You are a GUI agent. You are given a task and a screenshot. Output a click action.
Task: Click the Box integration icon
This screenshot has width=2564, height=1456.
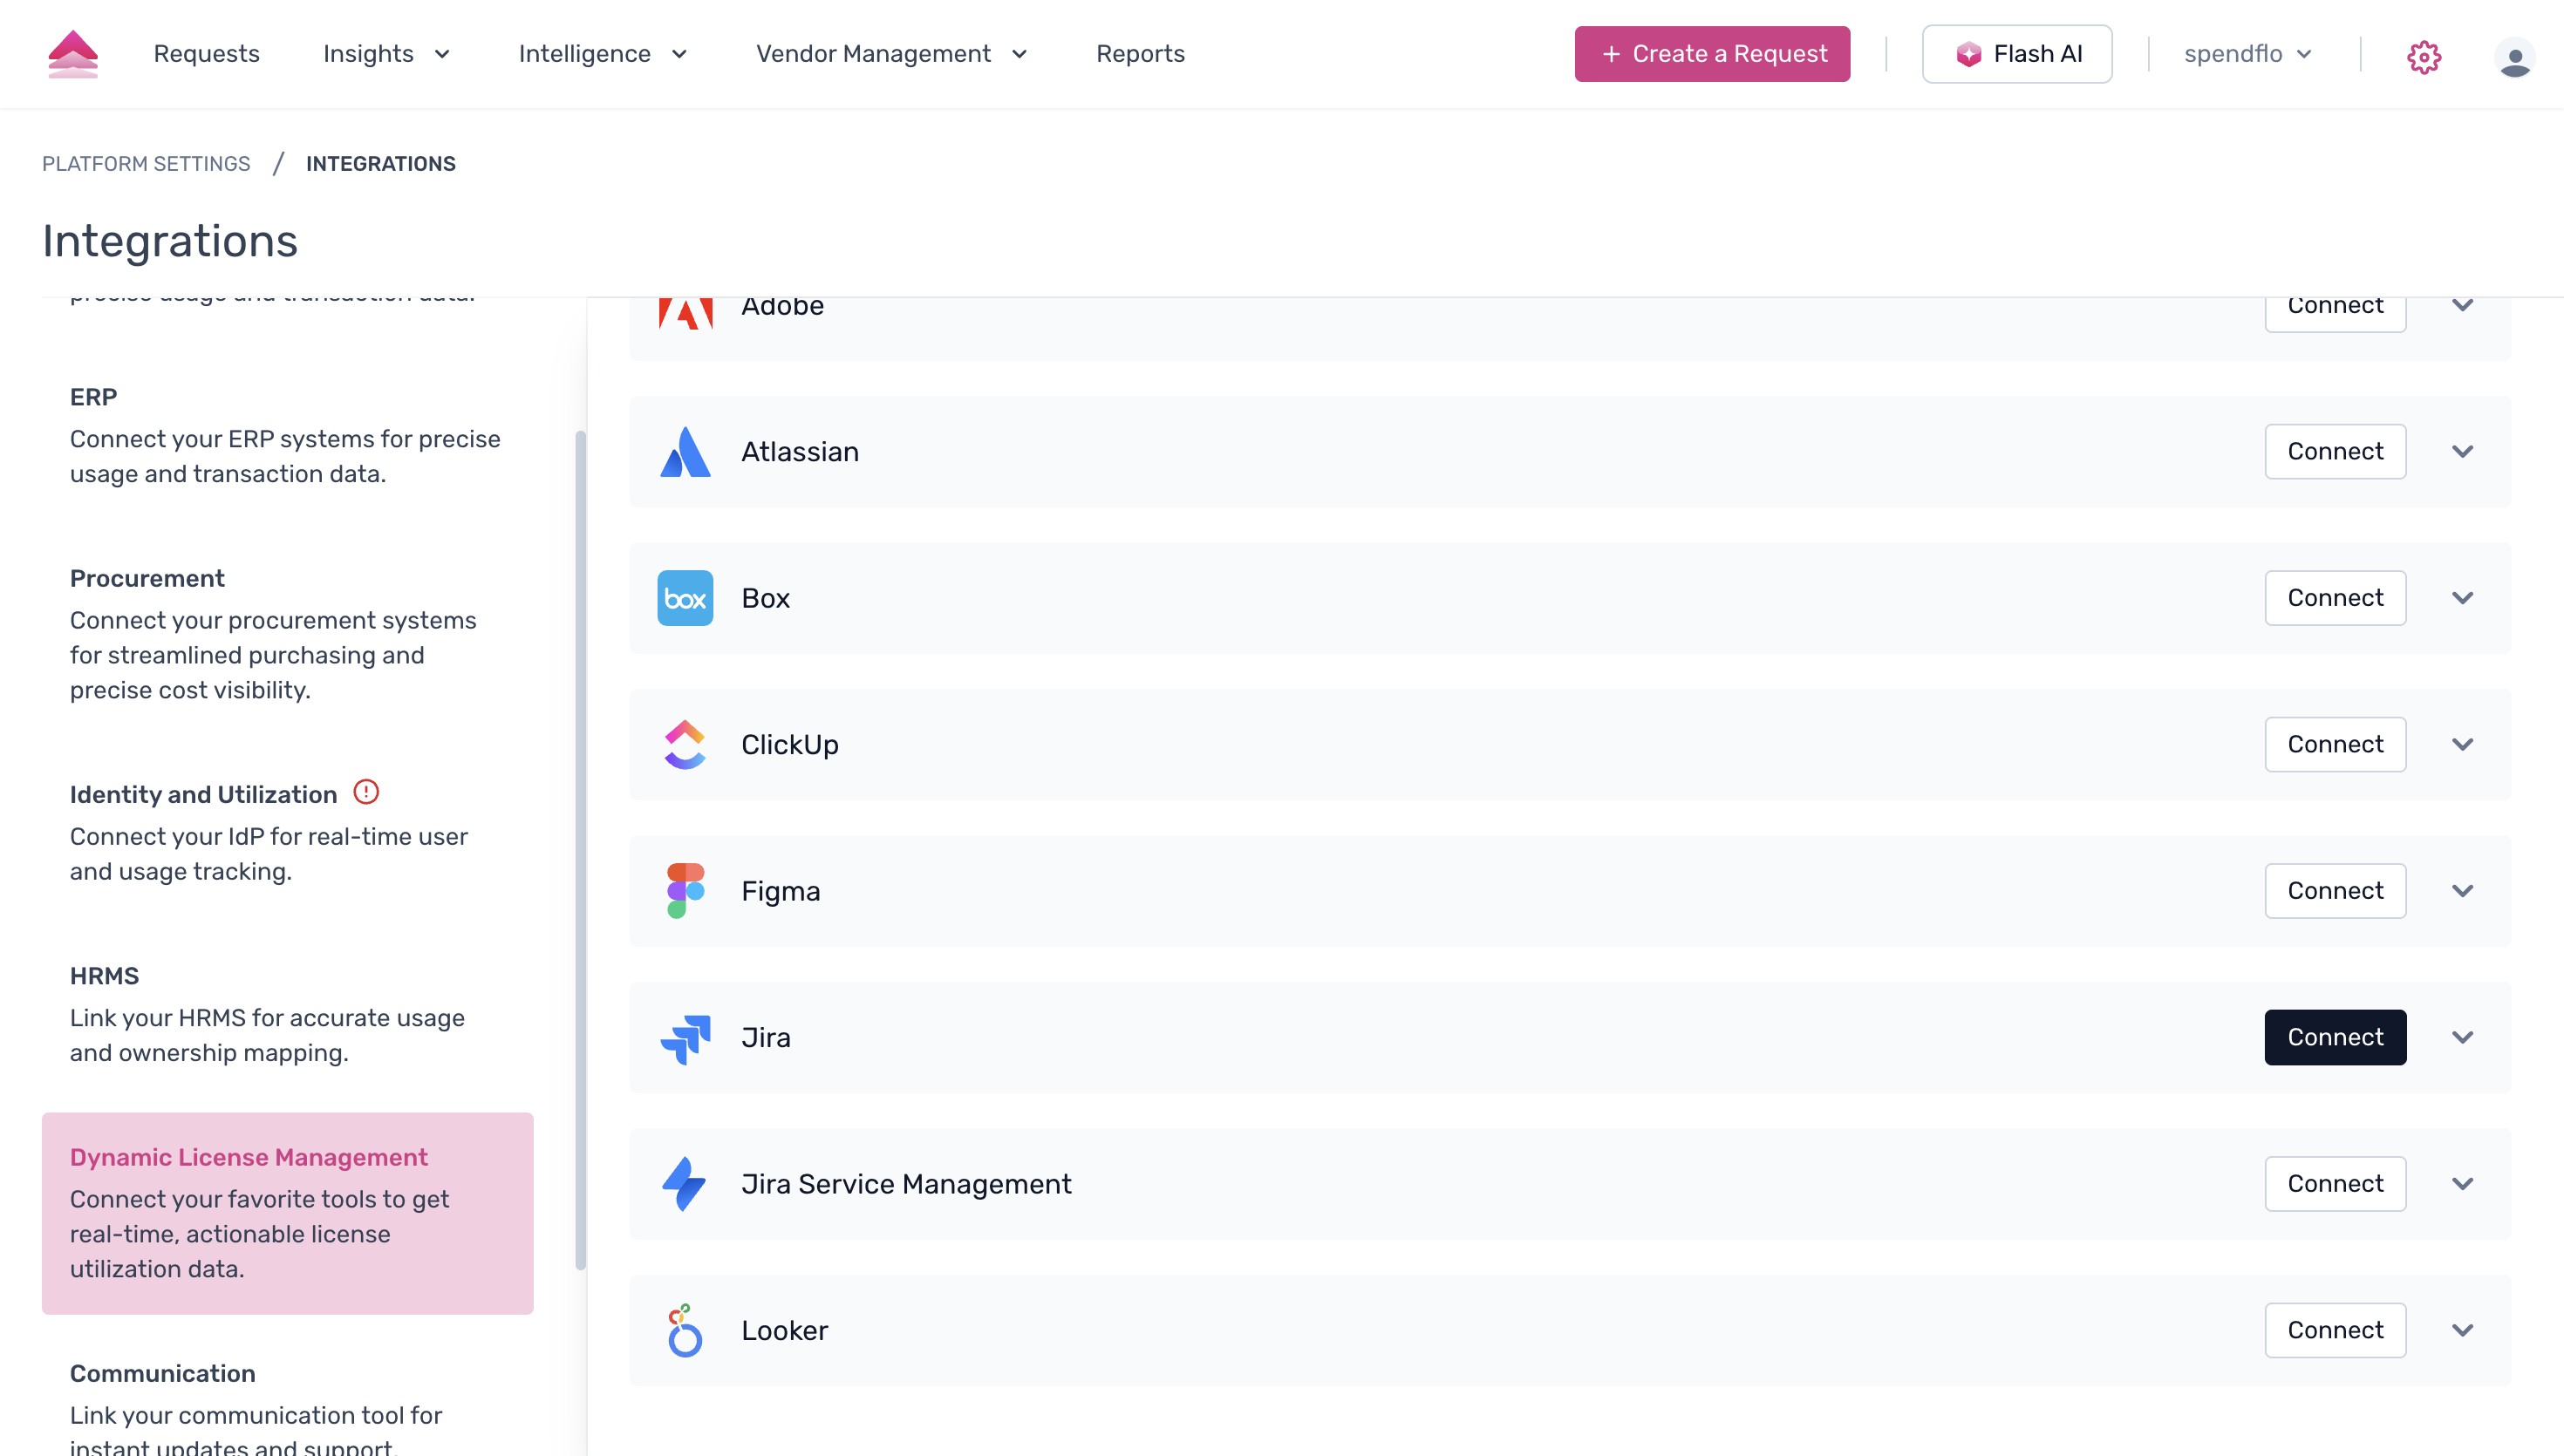tap(686, 597)
